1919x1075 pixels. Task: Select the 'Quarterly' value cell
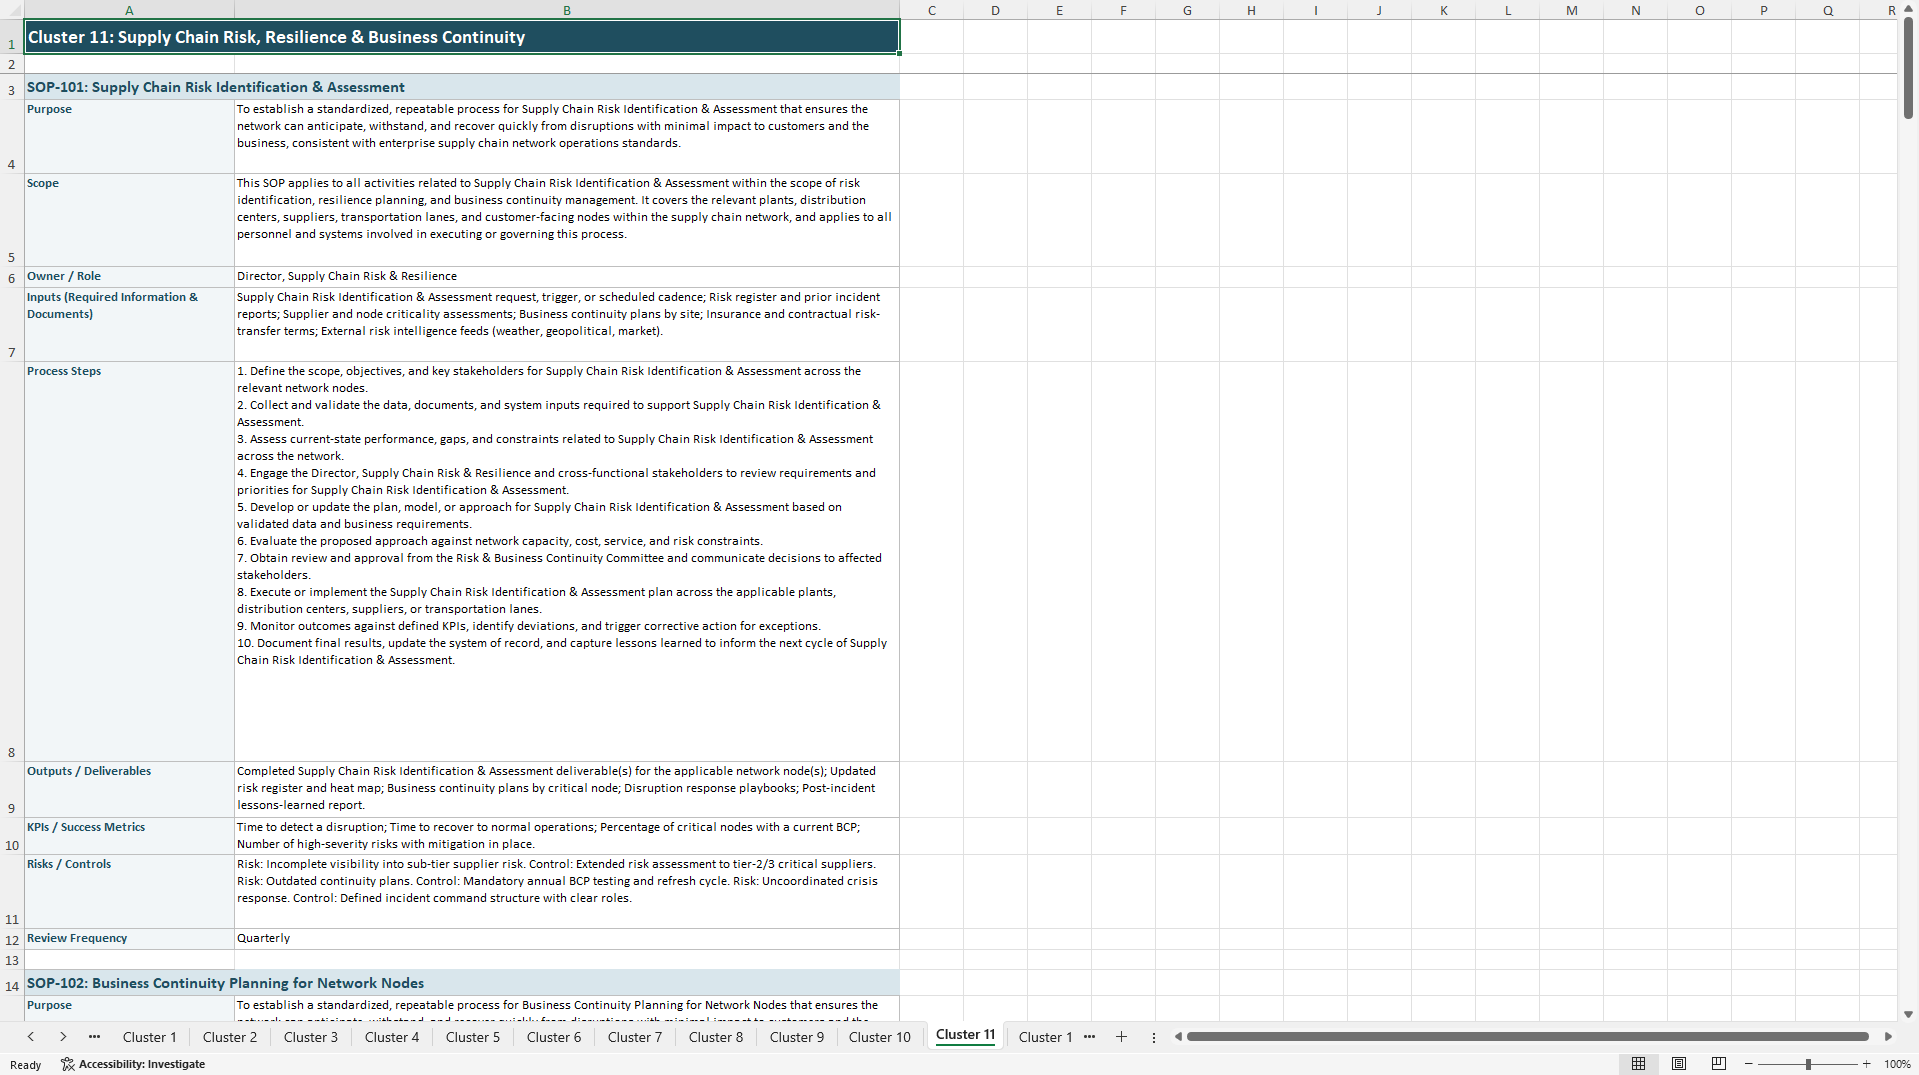567,939
